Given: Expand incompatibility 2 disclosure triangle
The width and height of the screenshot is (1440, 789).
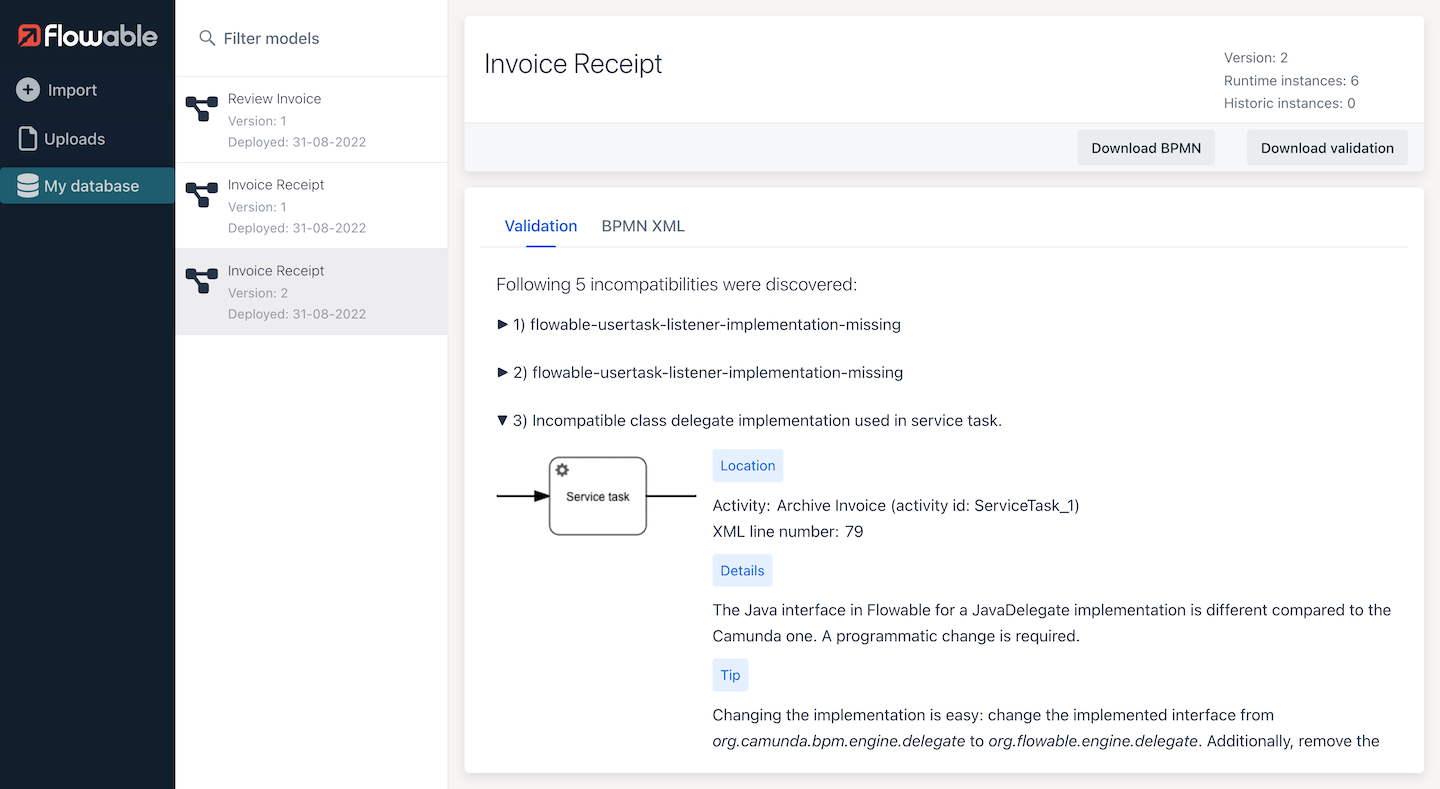Looking at the screenshot, I should [503, 373].
